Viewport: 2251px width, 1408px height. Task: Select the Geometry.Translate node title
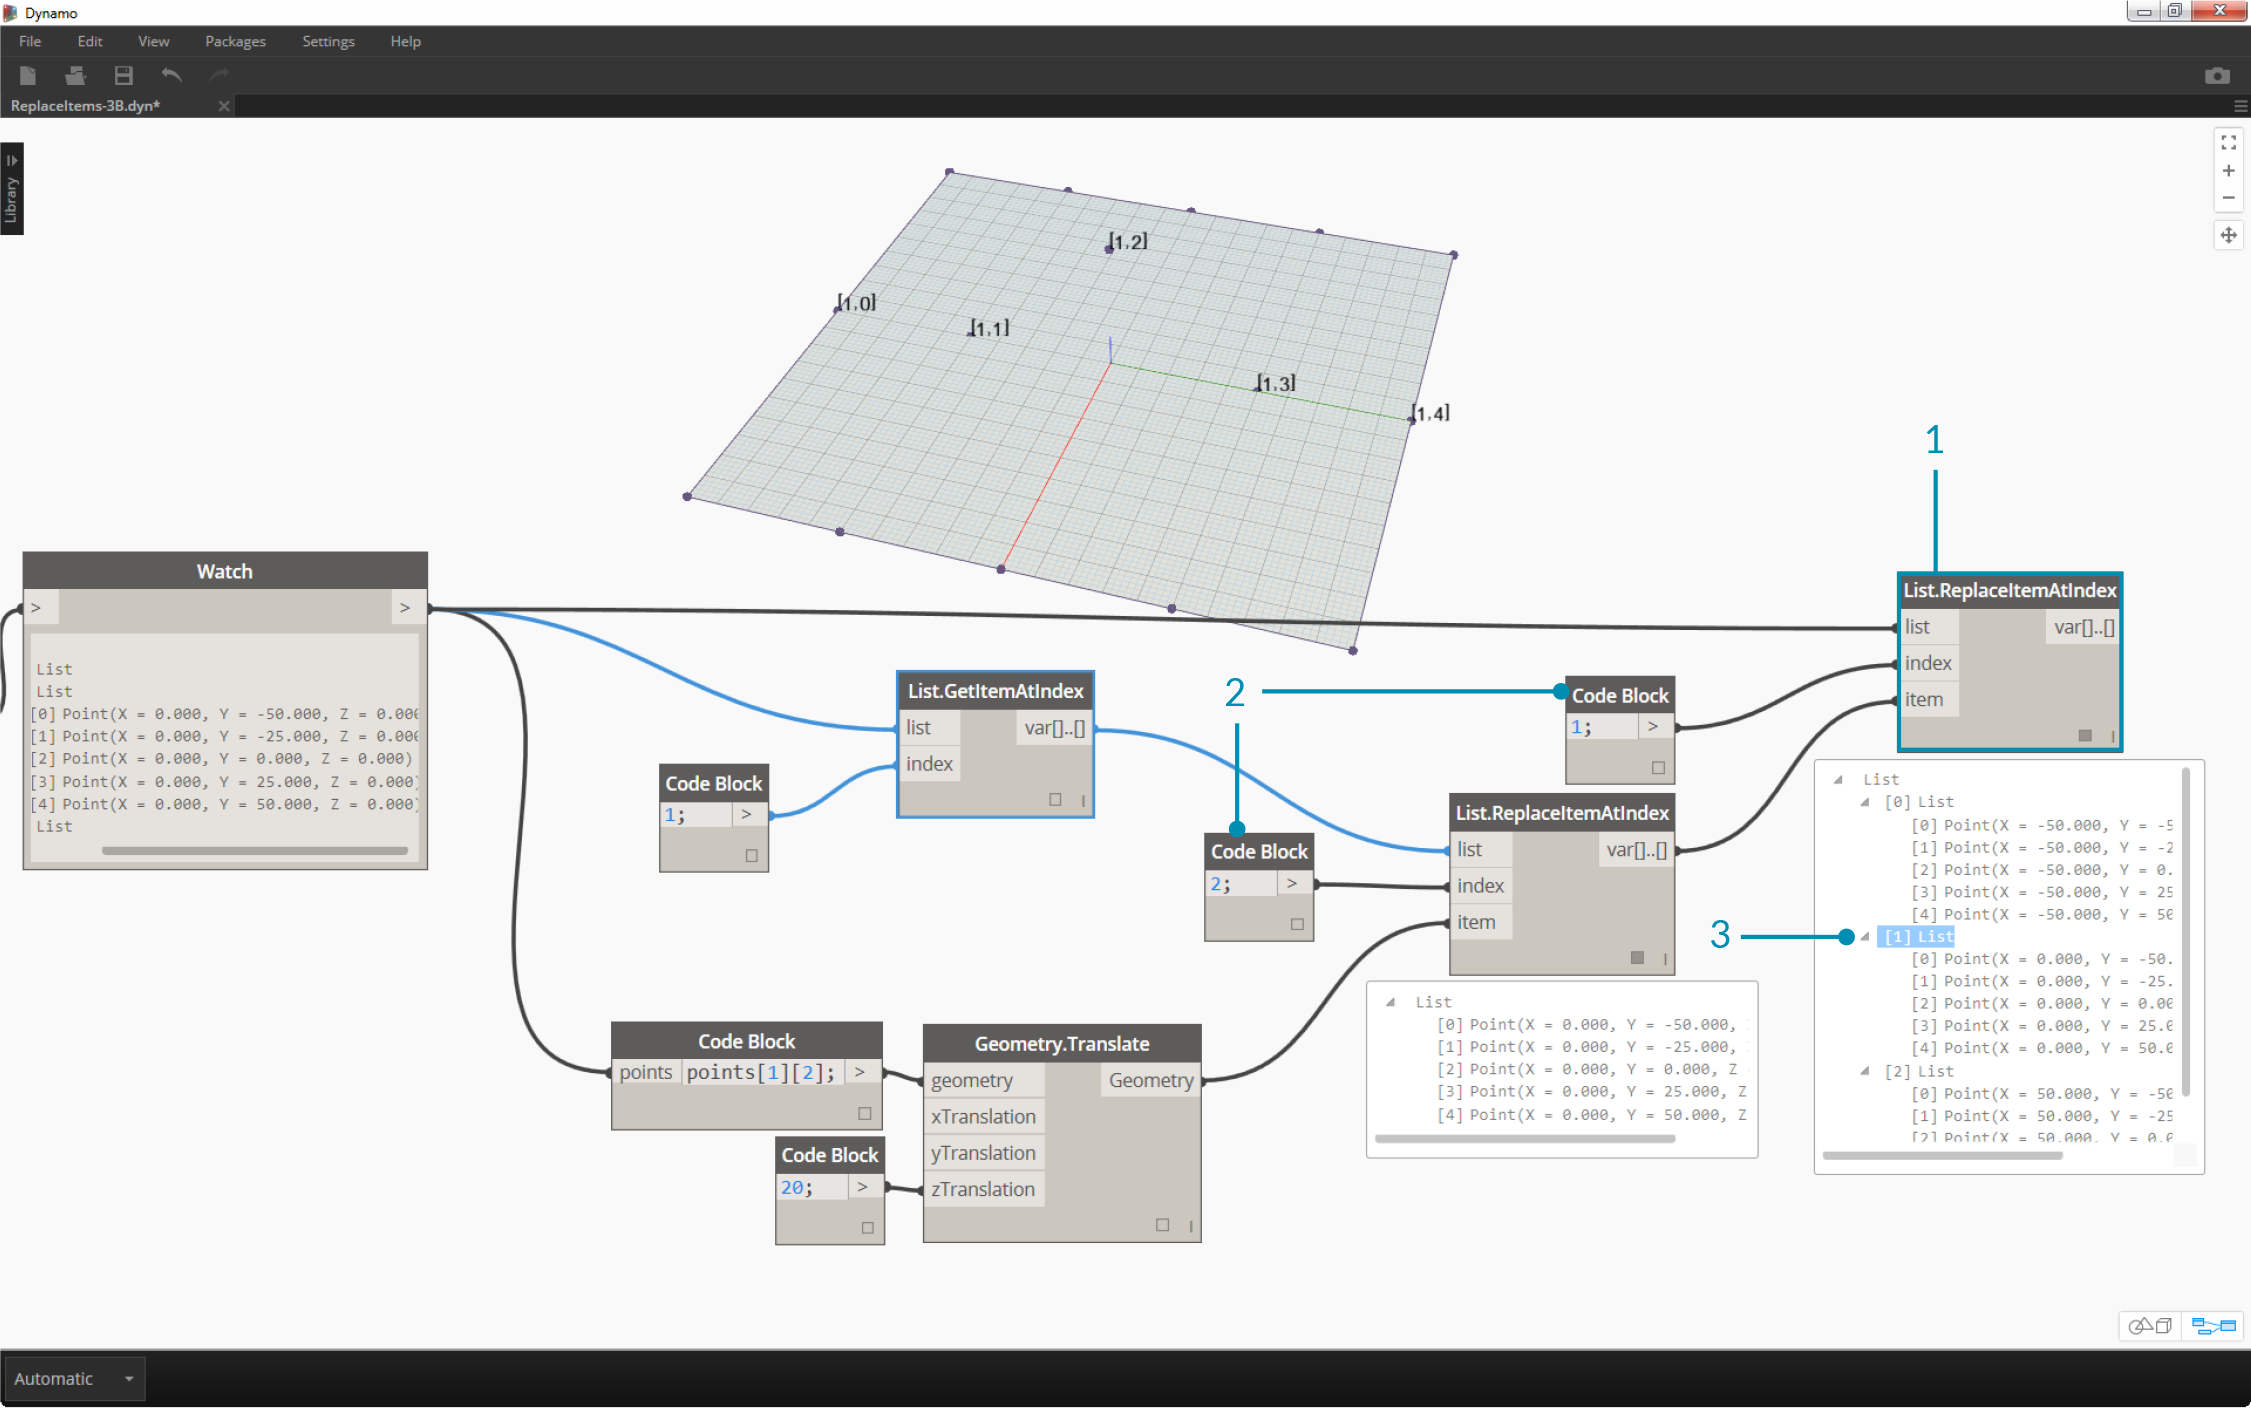[1062, 1044]
